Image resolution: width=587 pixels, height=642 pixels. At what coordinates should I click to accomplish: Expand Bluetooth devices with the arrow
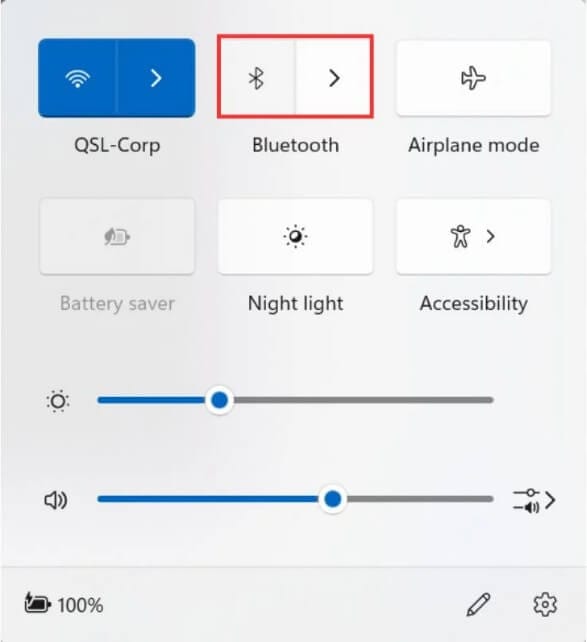[x=334, y=78]
